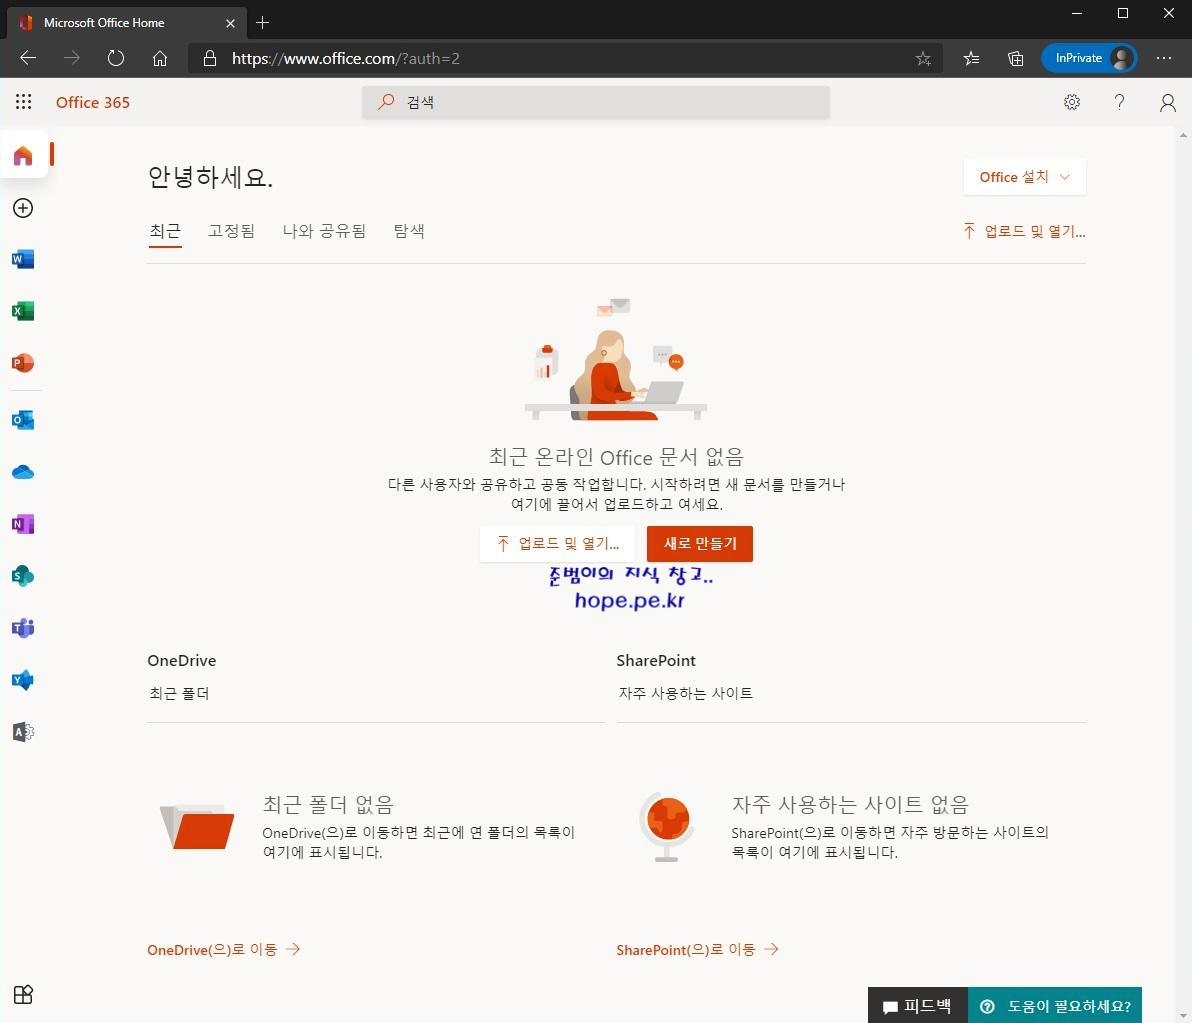Close the Microsoft Office Home tab

coord(230,23)
